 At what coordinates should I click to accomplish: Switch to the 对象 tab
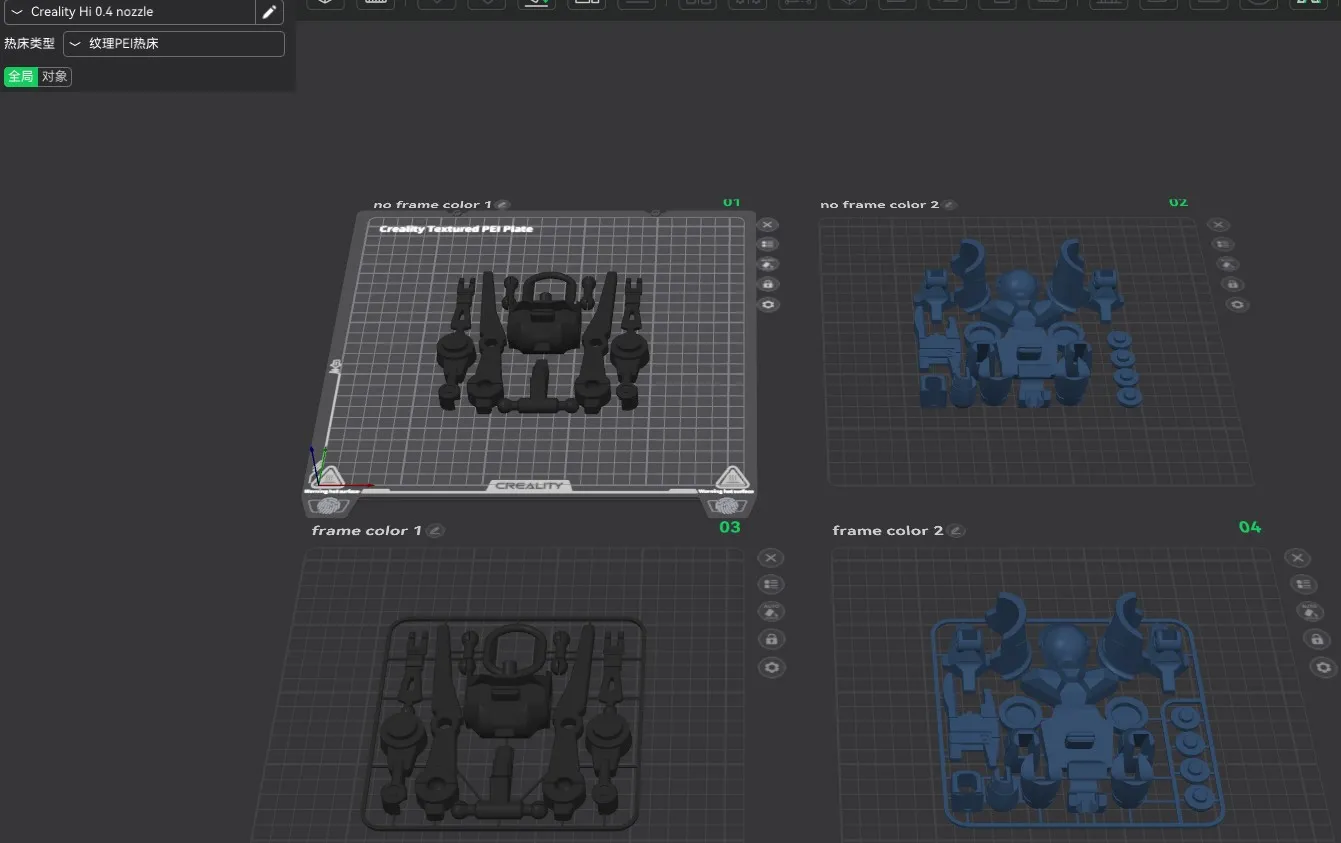[55, 76]
